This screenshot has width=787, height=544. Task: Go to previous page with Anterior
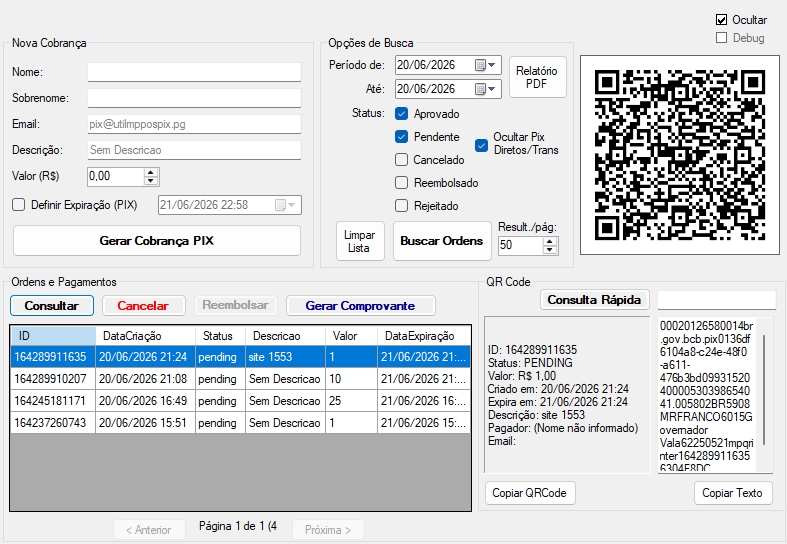149,530
